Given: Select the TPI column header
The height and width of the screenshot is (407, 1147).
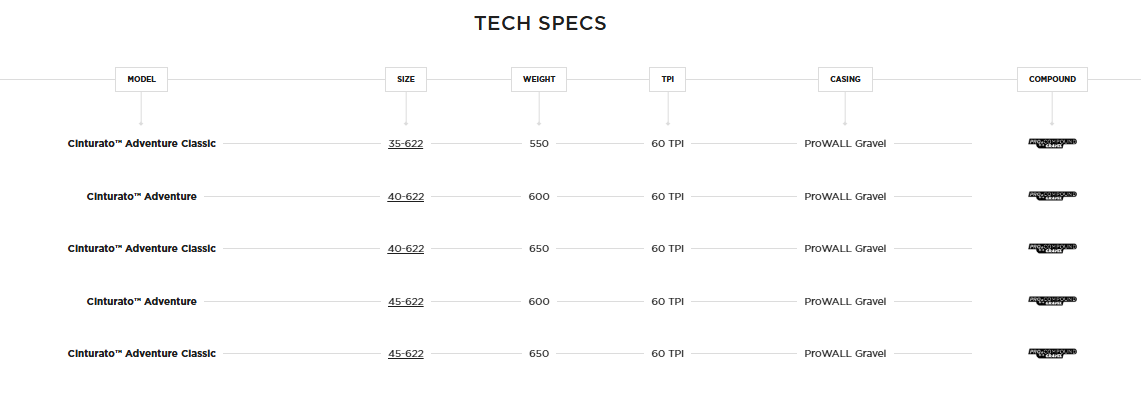Looking at the screenshot, I should click(667, 79).
